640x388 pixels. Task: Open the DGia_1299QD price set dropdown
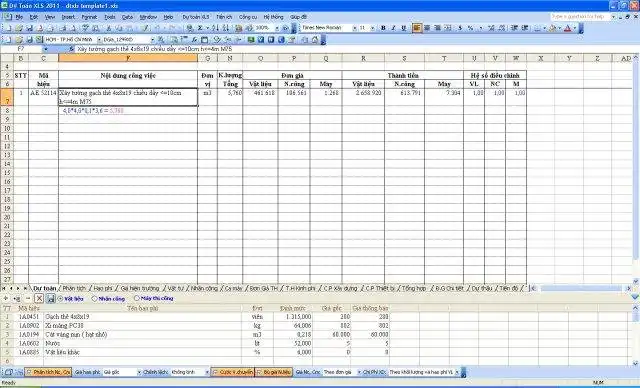click(x=152, y=40)
